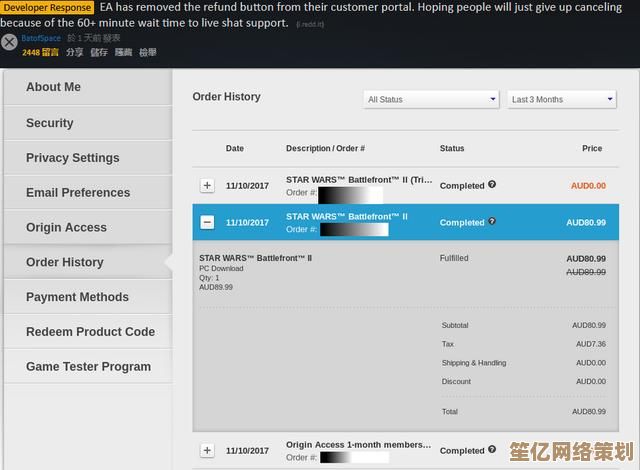The height and width of the screenshot is (470, 640).
Task: Click help icon in highlighted Battlefront II row
Action: point(492,222)
